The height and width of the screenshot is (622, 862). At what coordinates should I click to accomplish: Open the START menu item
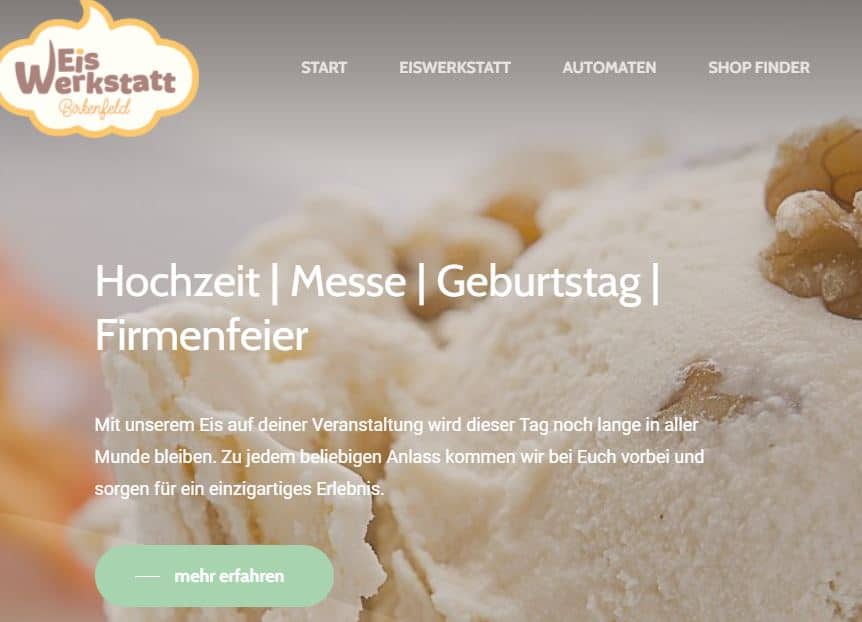tap(324, 68)
